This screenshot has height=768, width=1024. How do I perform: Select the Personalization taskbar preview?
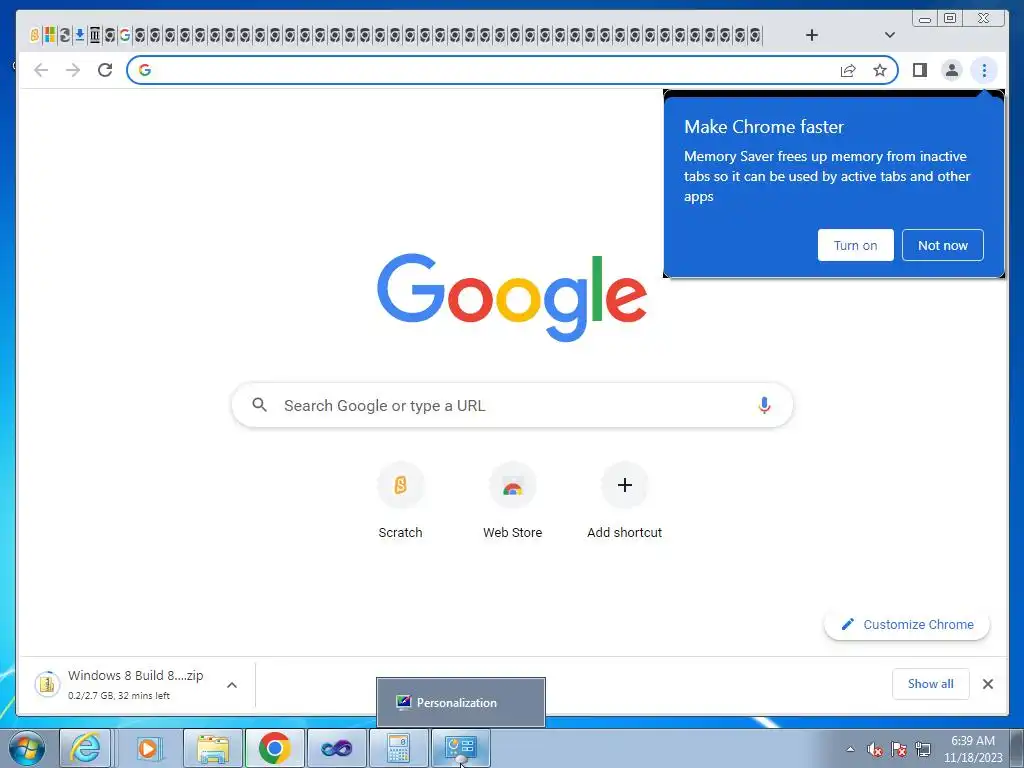coord(461,702)
